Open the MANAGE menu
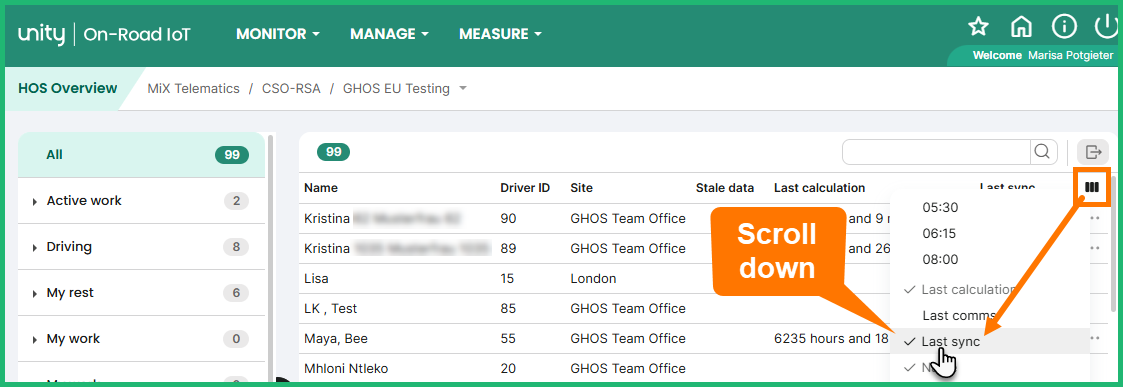 point(390,34)
